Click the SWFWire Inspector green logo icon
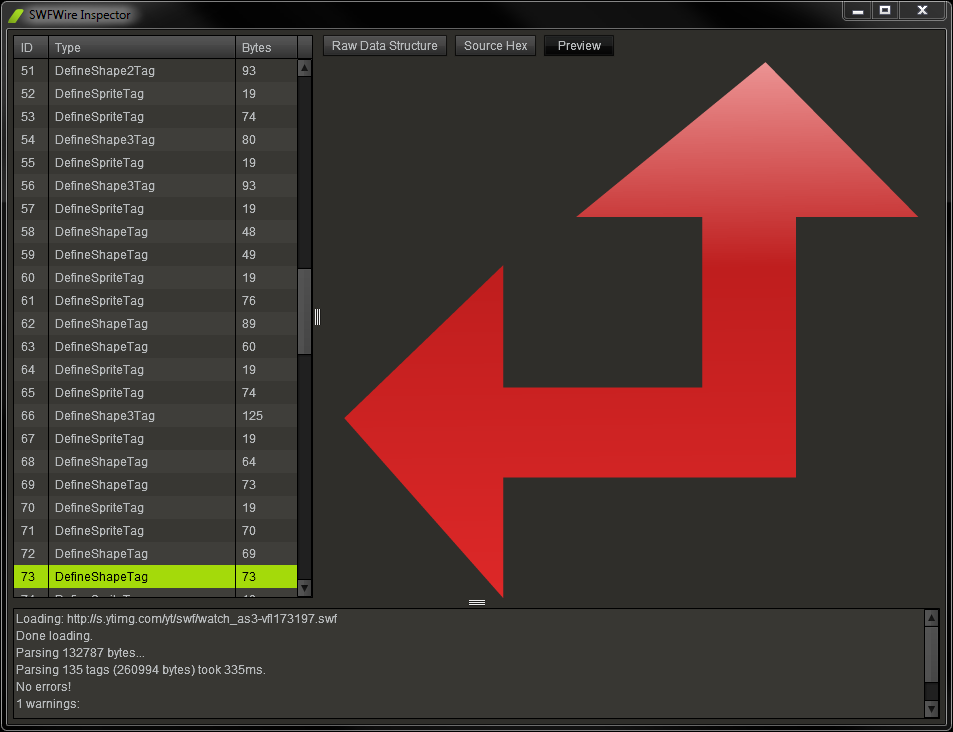Screen dimensions: 953x732 (x=16, y=15)
